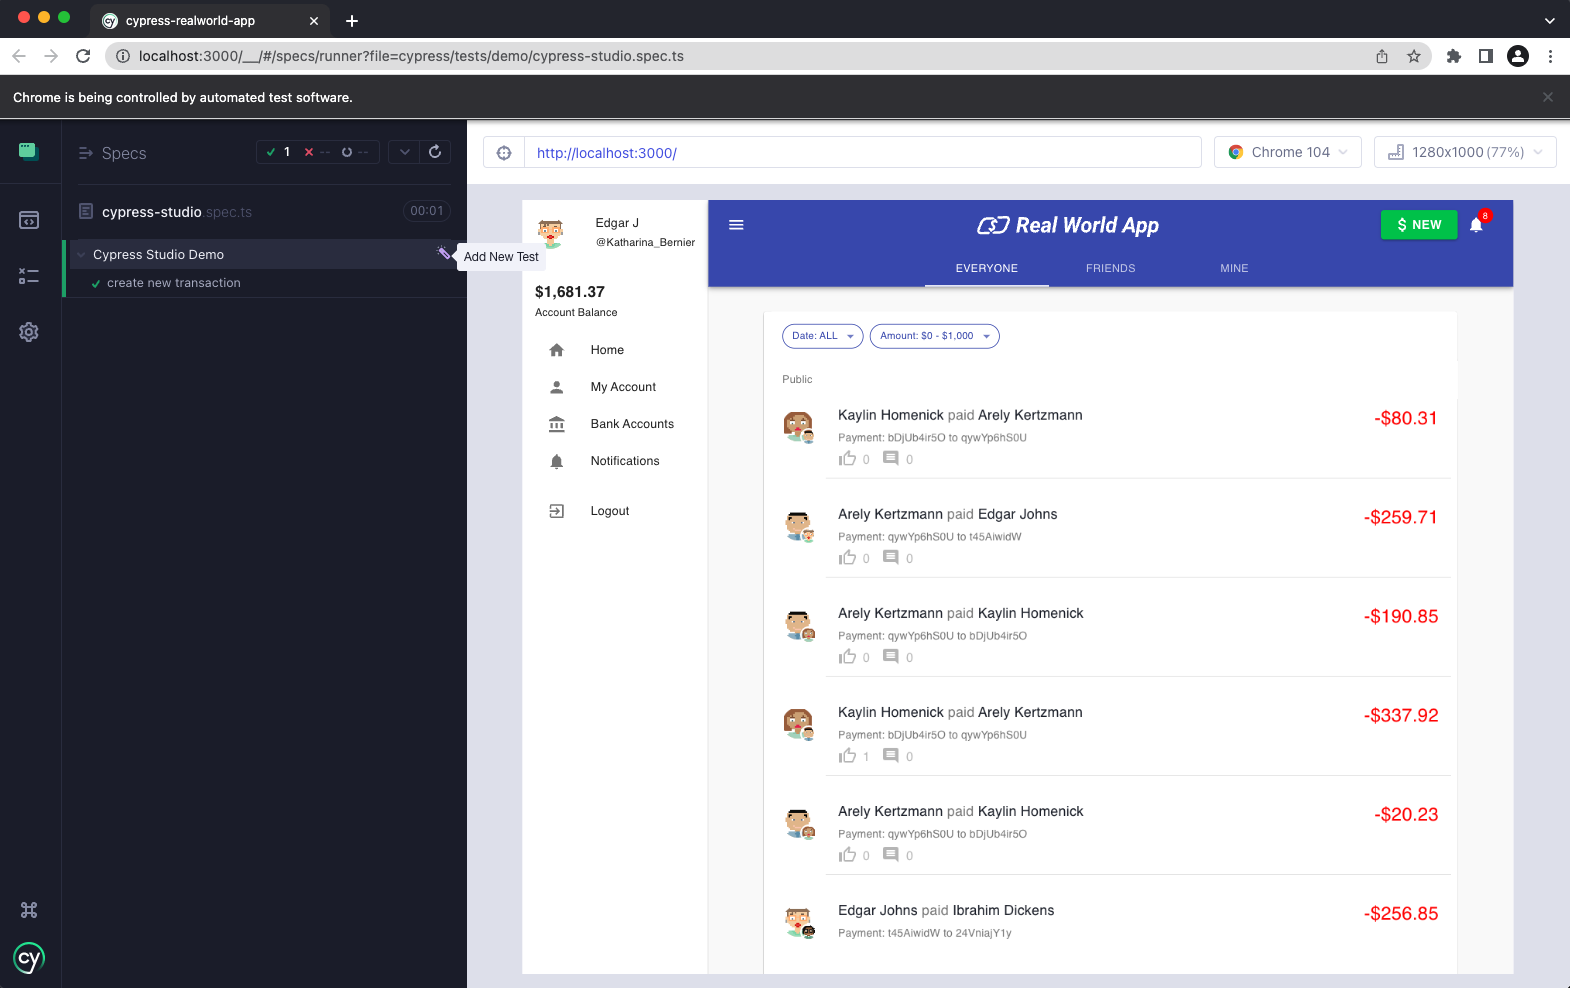
Task: Like the Kaylin Homenick $80.31 payment
Action: tap(848, 459)
